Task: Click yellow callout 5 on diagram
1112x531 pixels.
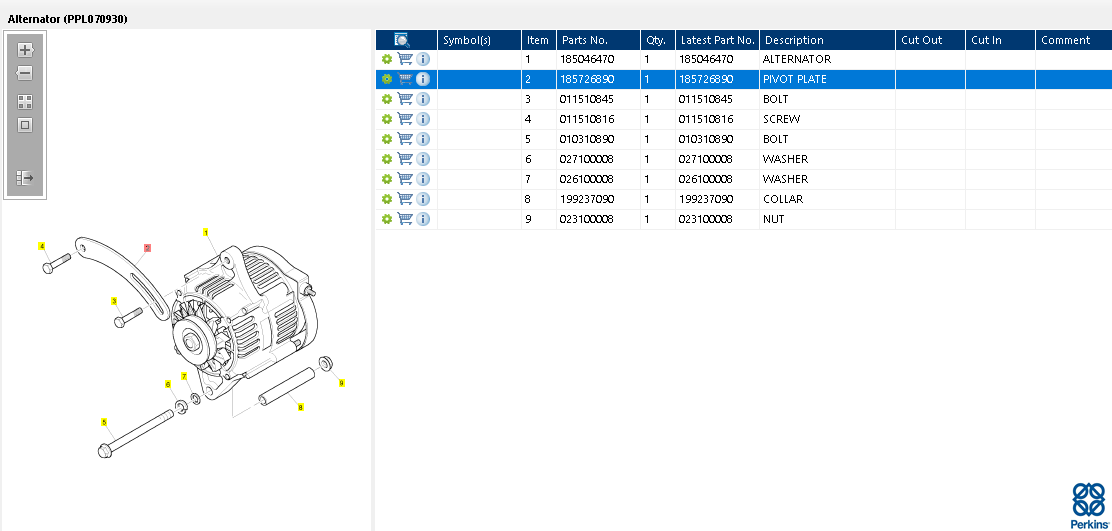Action: [x=104, y=422]
